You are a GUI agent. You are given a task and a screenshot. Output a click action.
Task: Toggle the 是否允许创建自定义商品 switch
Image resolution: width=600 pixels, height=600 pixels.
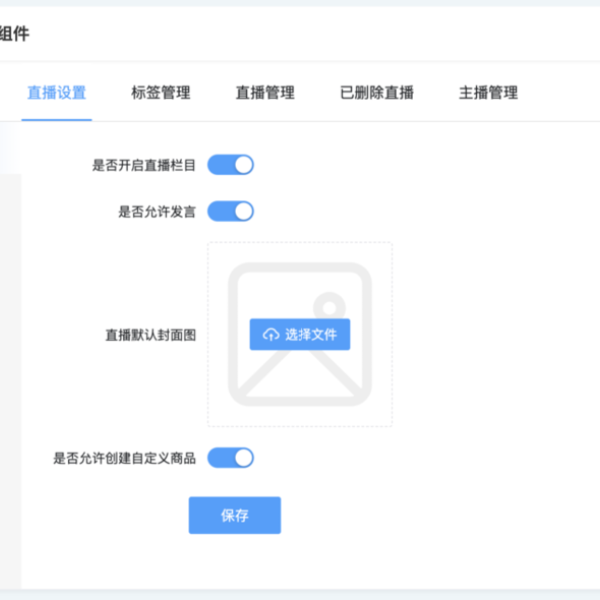click(x=230, y=458)
